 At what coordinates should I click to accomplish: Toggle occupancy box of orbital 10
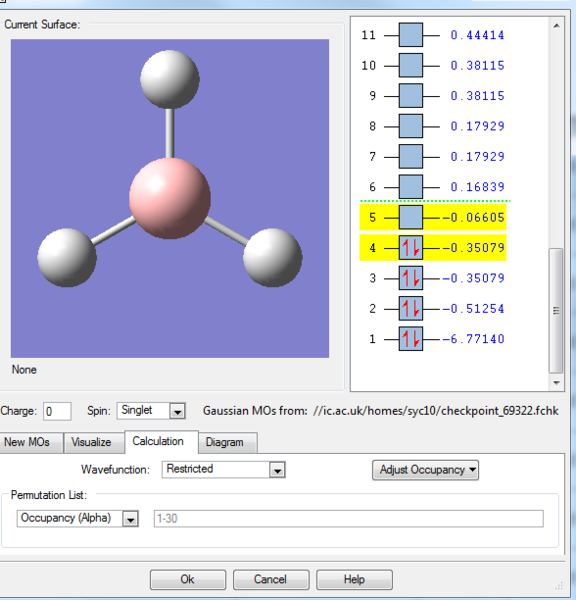tap(411, 65)
